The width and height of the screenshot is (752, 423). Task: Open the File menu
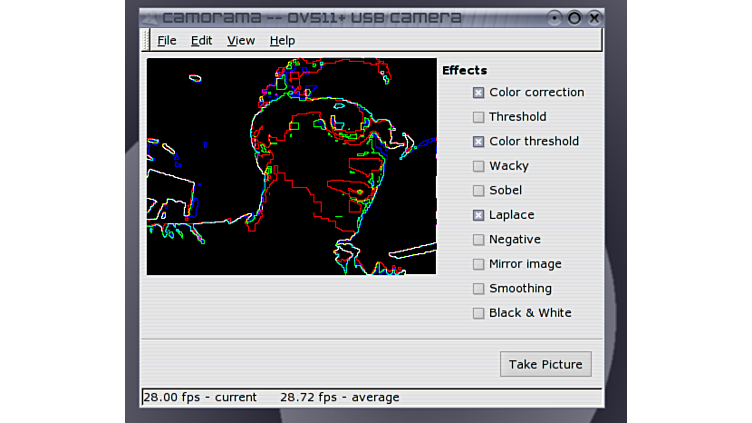(x=166, y=40)
